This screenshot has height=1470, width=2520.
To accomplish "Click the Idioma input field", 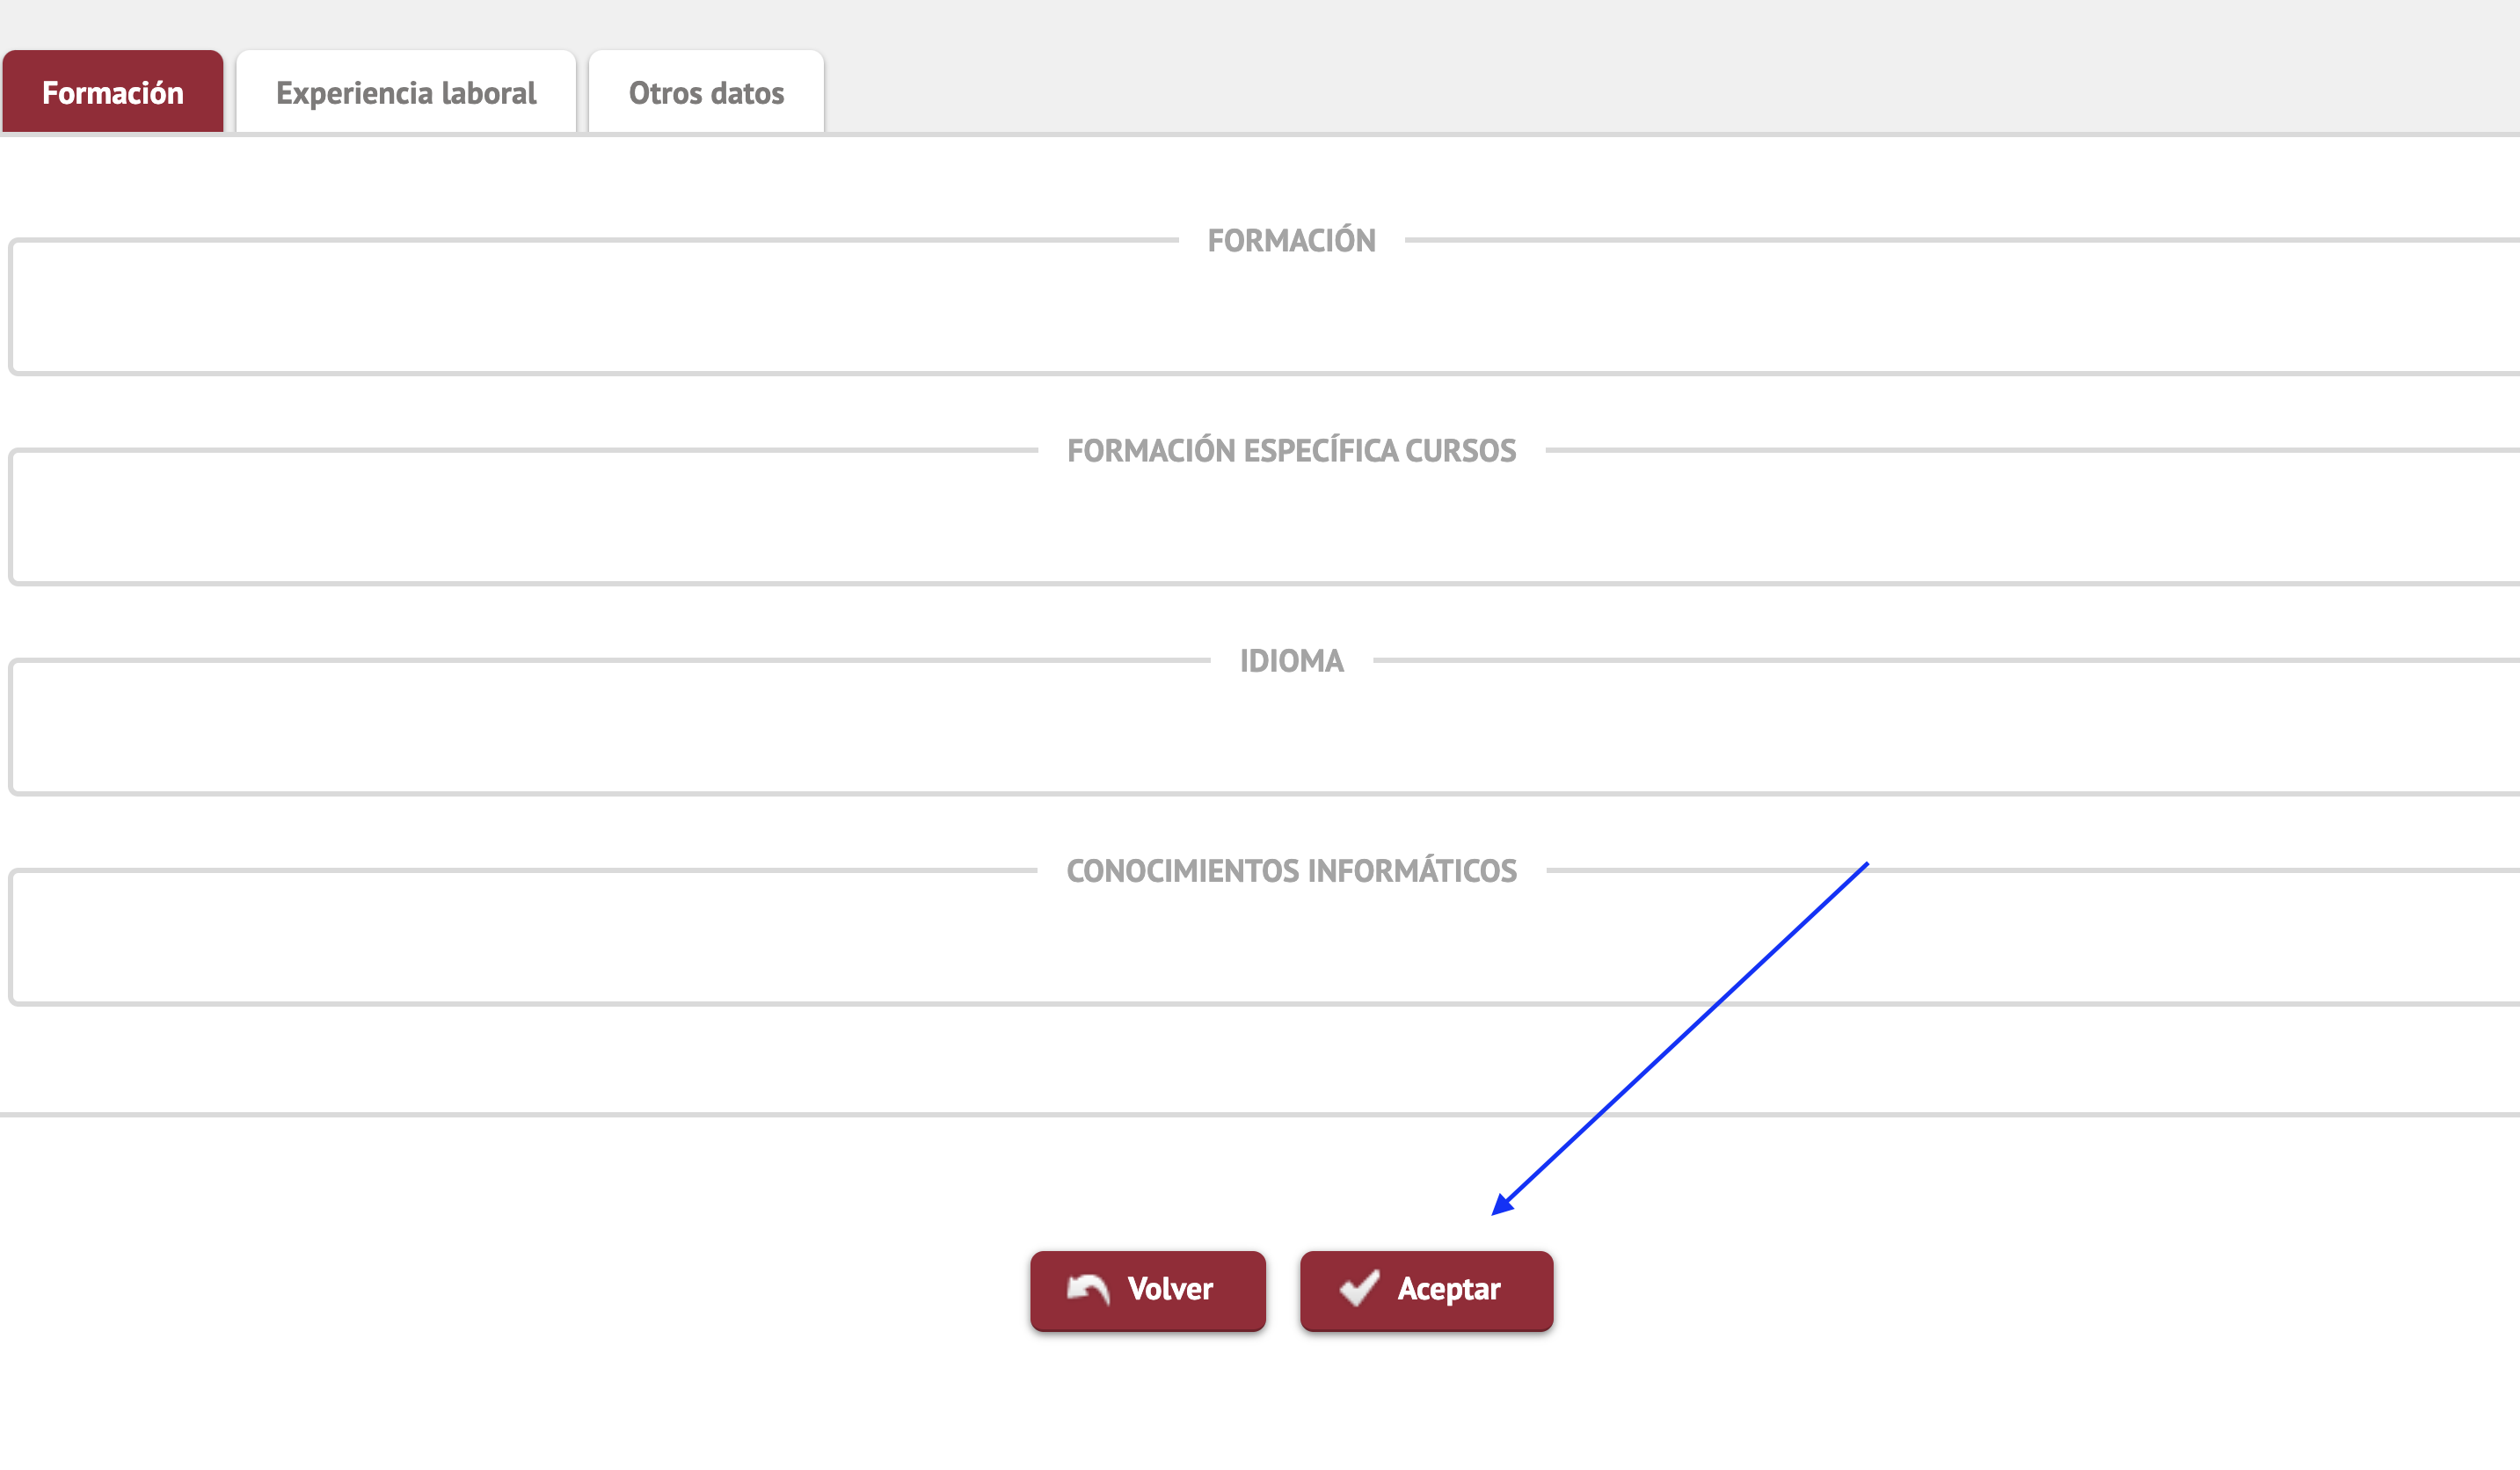I will 1260,726.
